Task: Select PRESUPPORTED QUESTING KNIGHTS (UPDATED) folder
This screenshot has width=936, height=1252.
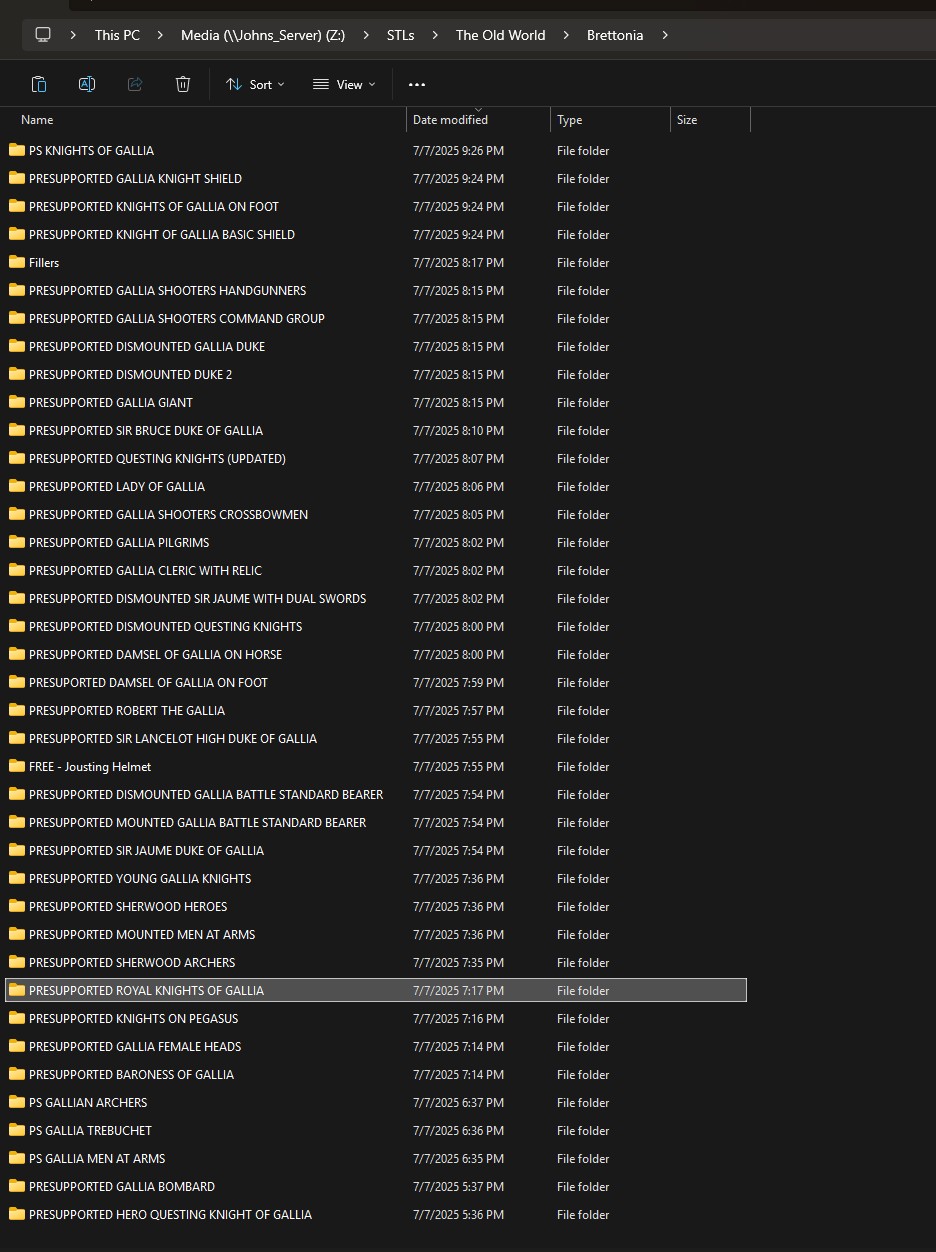Action: [x=157, y=458]
